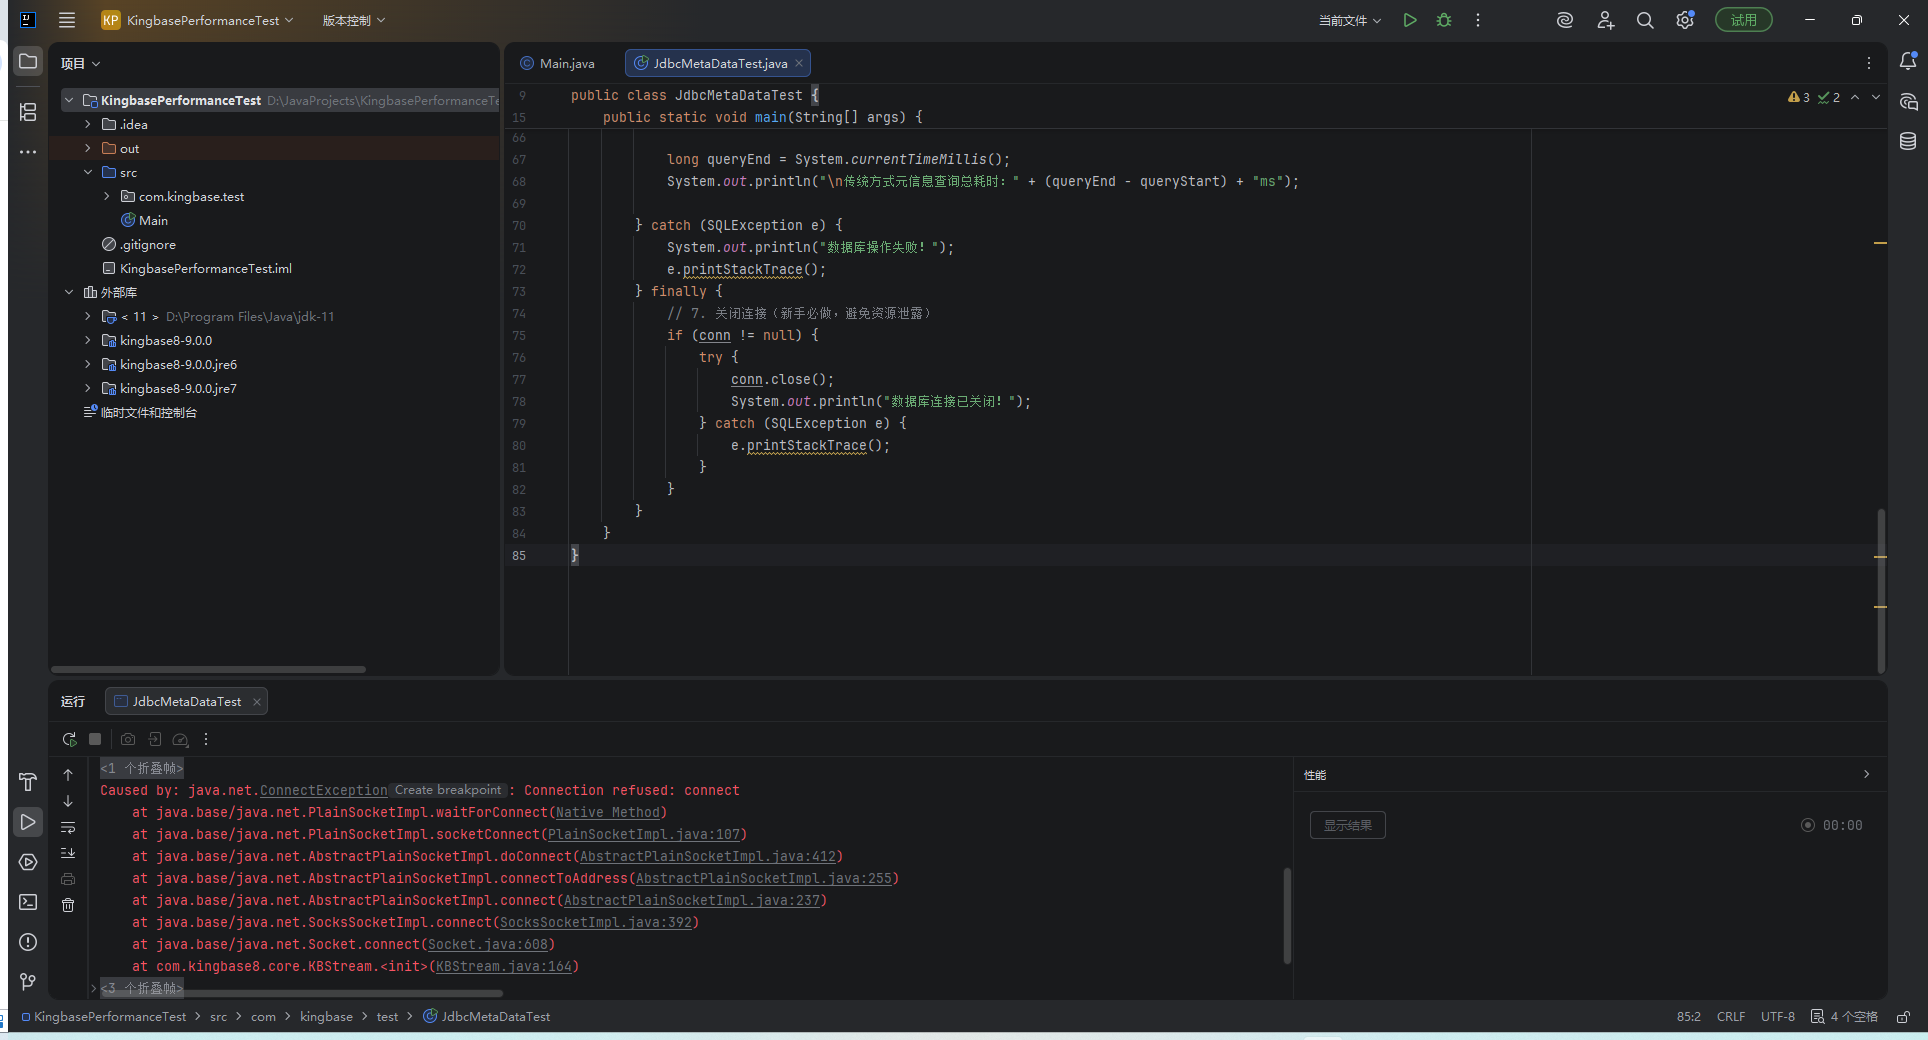The image size is (1928, 1040).
Task: Collapse the src folder
Action: coord(88,173)
